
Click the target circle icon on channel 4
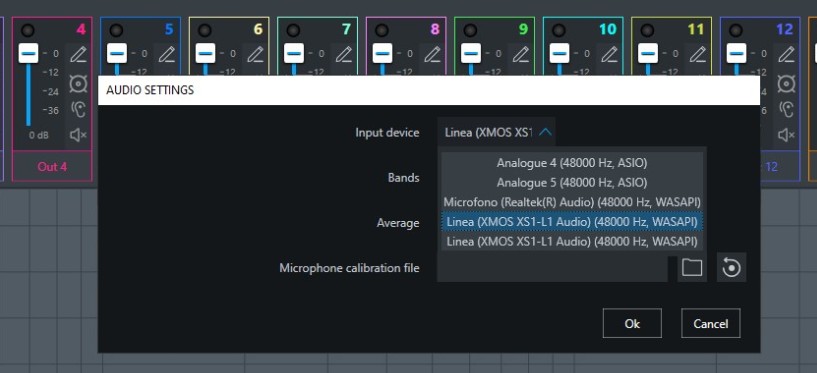pos(78,83)
